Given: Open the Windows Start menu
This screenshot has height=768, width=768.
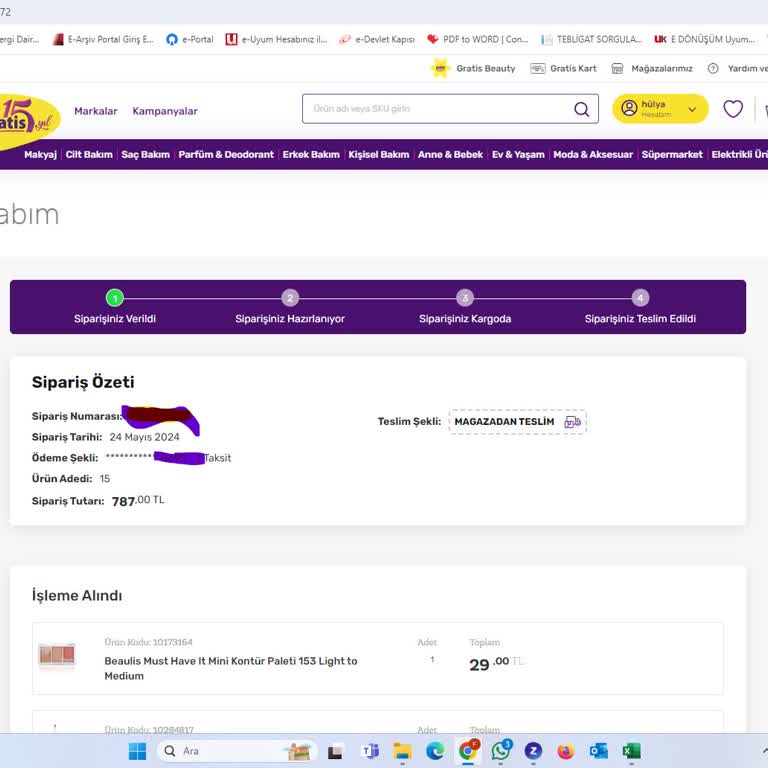Looking at the screenshot, I should [x=137, y=751].
